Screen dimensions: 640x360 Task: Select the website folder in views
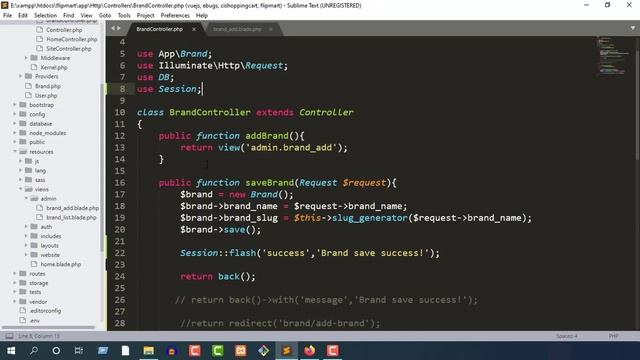[50, 255]
